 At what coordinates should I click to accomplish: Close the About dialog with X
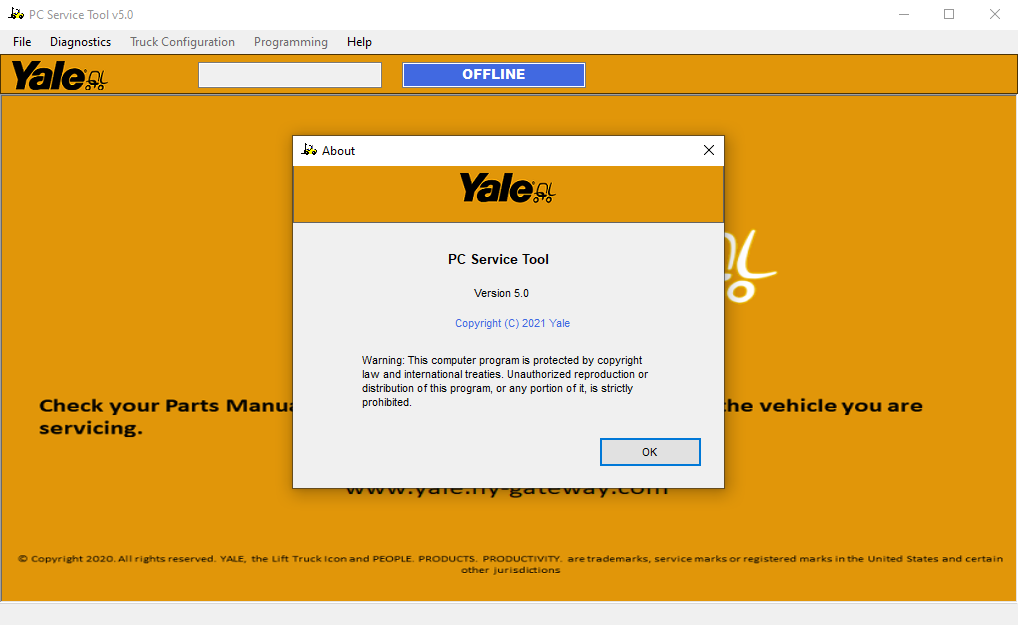[x=708, y=151]
